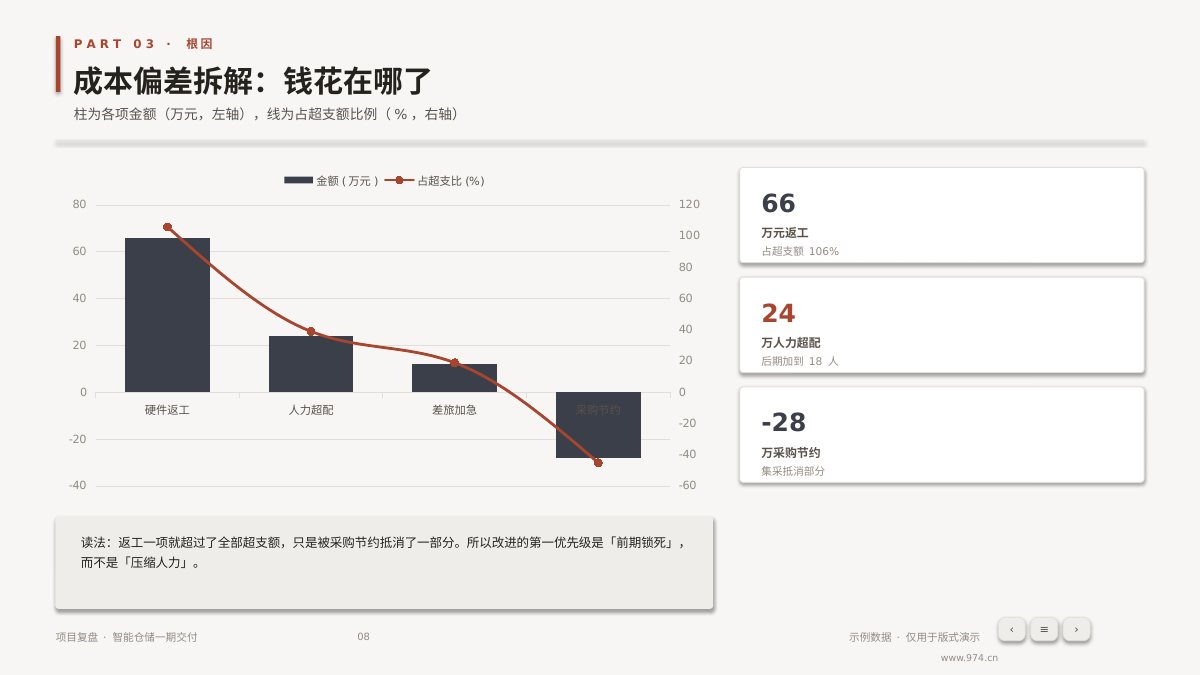Click the 差旅加急 bar in chart

[x=454, y=378]
